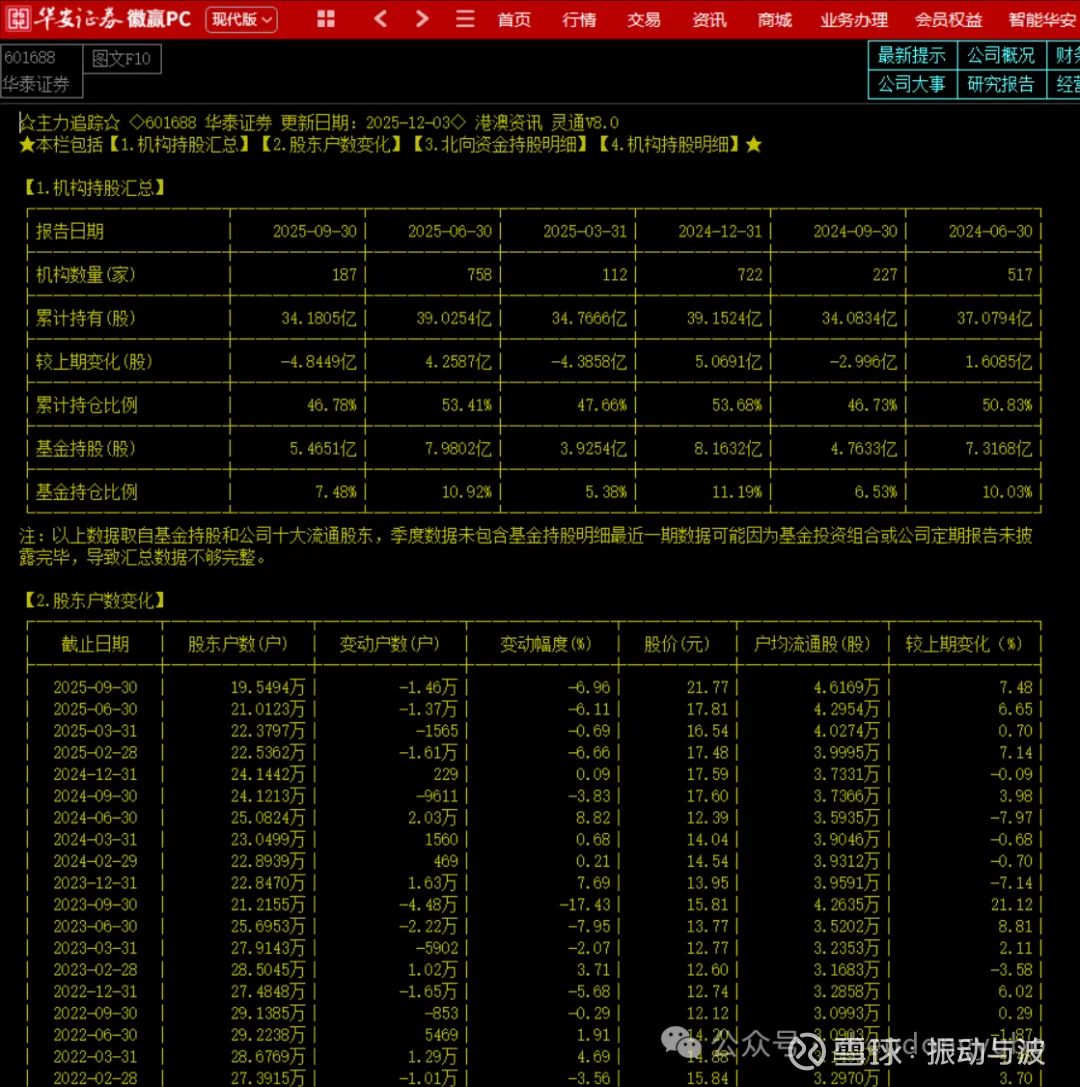The width and height of the screenshot is (1080, 1087).
Task: Click per-holder shares 4.6169万
Action: point(846,687)
